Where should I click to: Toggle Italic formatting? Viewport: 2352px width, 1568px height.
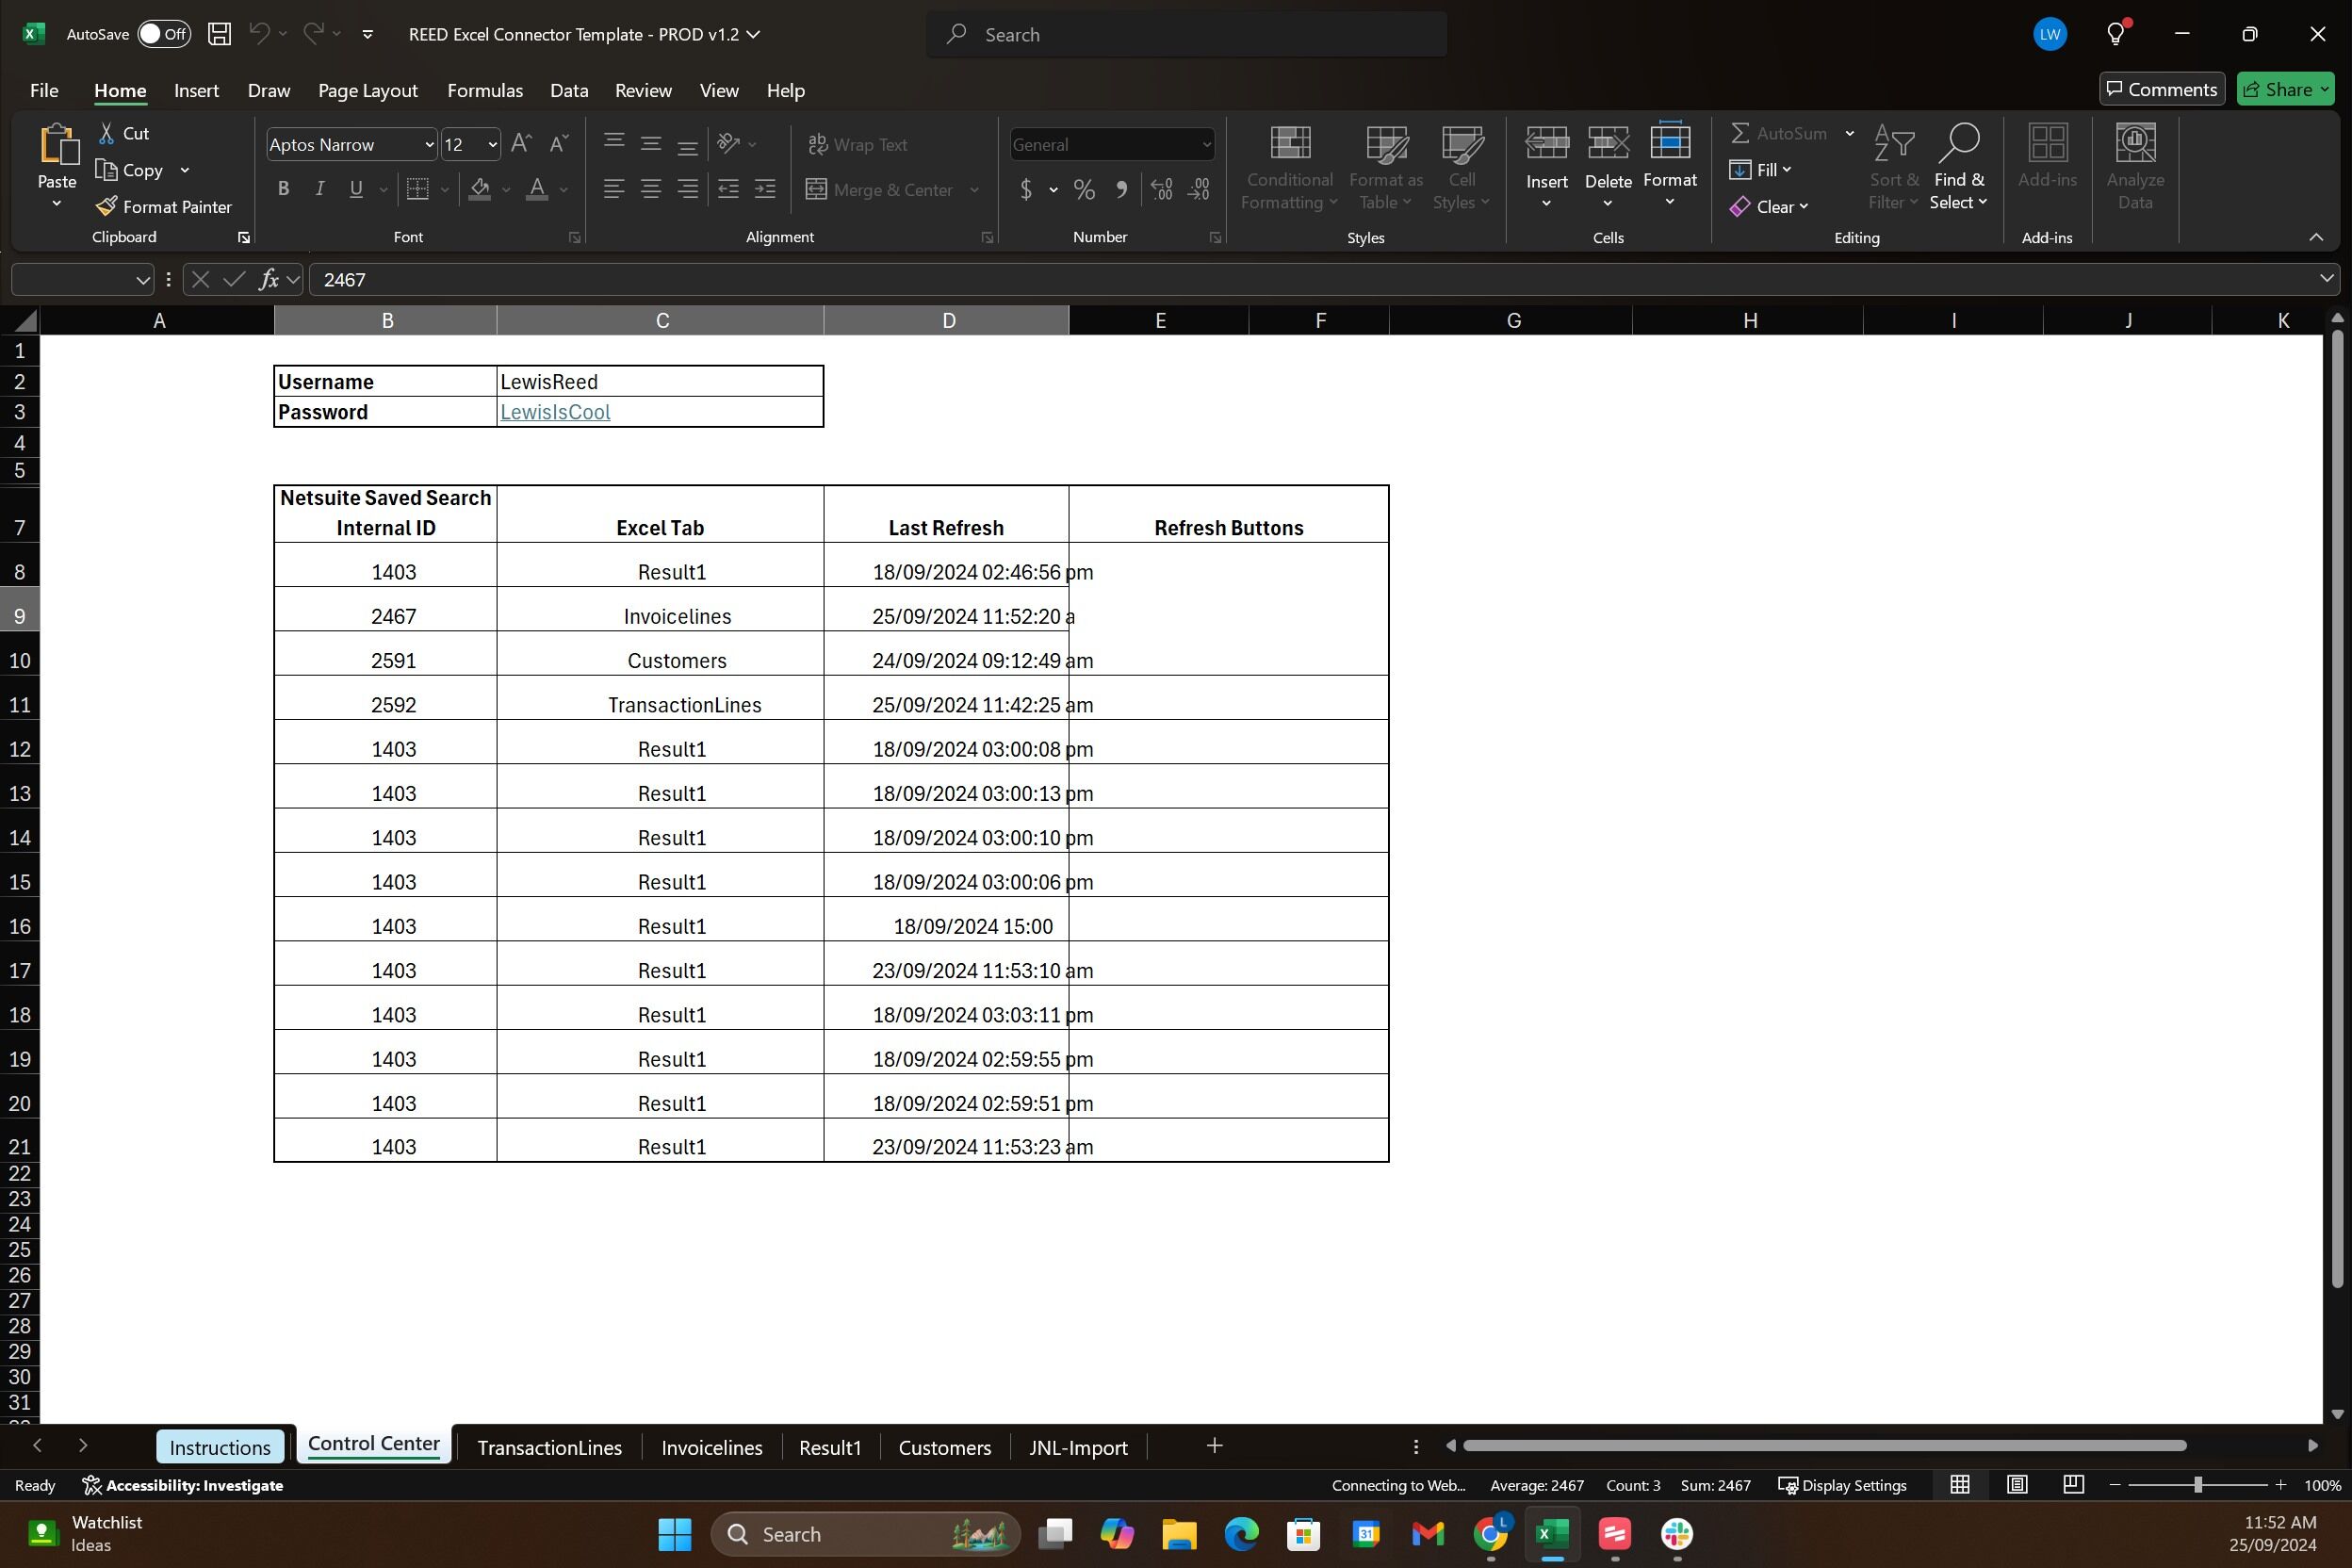pyautogui.click(x=319, y=189)
